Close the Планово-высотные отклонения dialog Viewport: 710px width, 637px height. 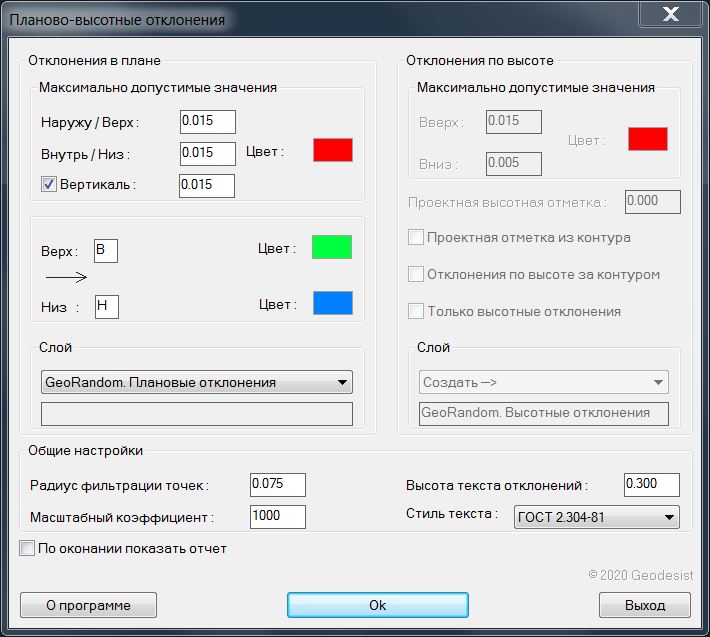click(670, 16)
